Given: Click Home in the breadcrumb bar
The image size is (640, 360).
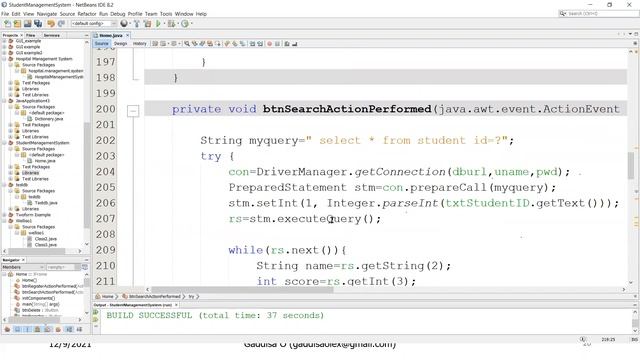Looking at the screenshot, I should (x=108, y=296).
